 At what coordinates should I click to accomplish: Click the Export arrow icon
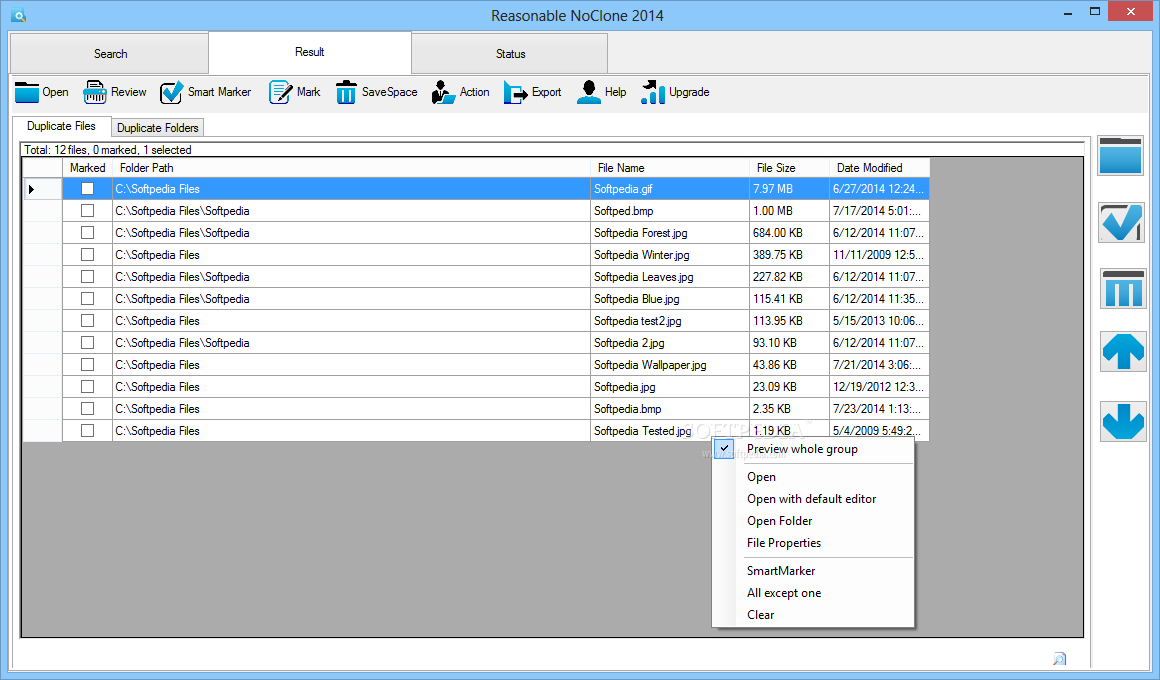515,92
